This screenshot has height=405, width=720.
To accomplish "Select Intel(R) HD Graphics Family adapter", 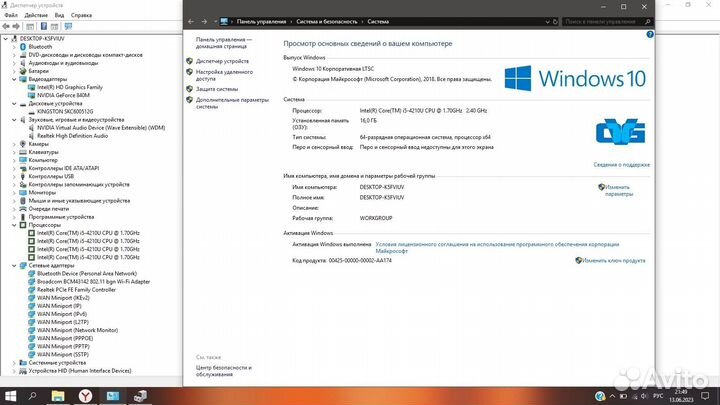I will pos(70,87).
